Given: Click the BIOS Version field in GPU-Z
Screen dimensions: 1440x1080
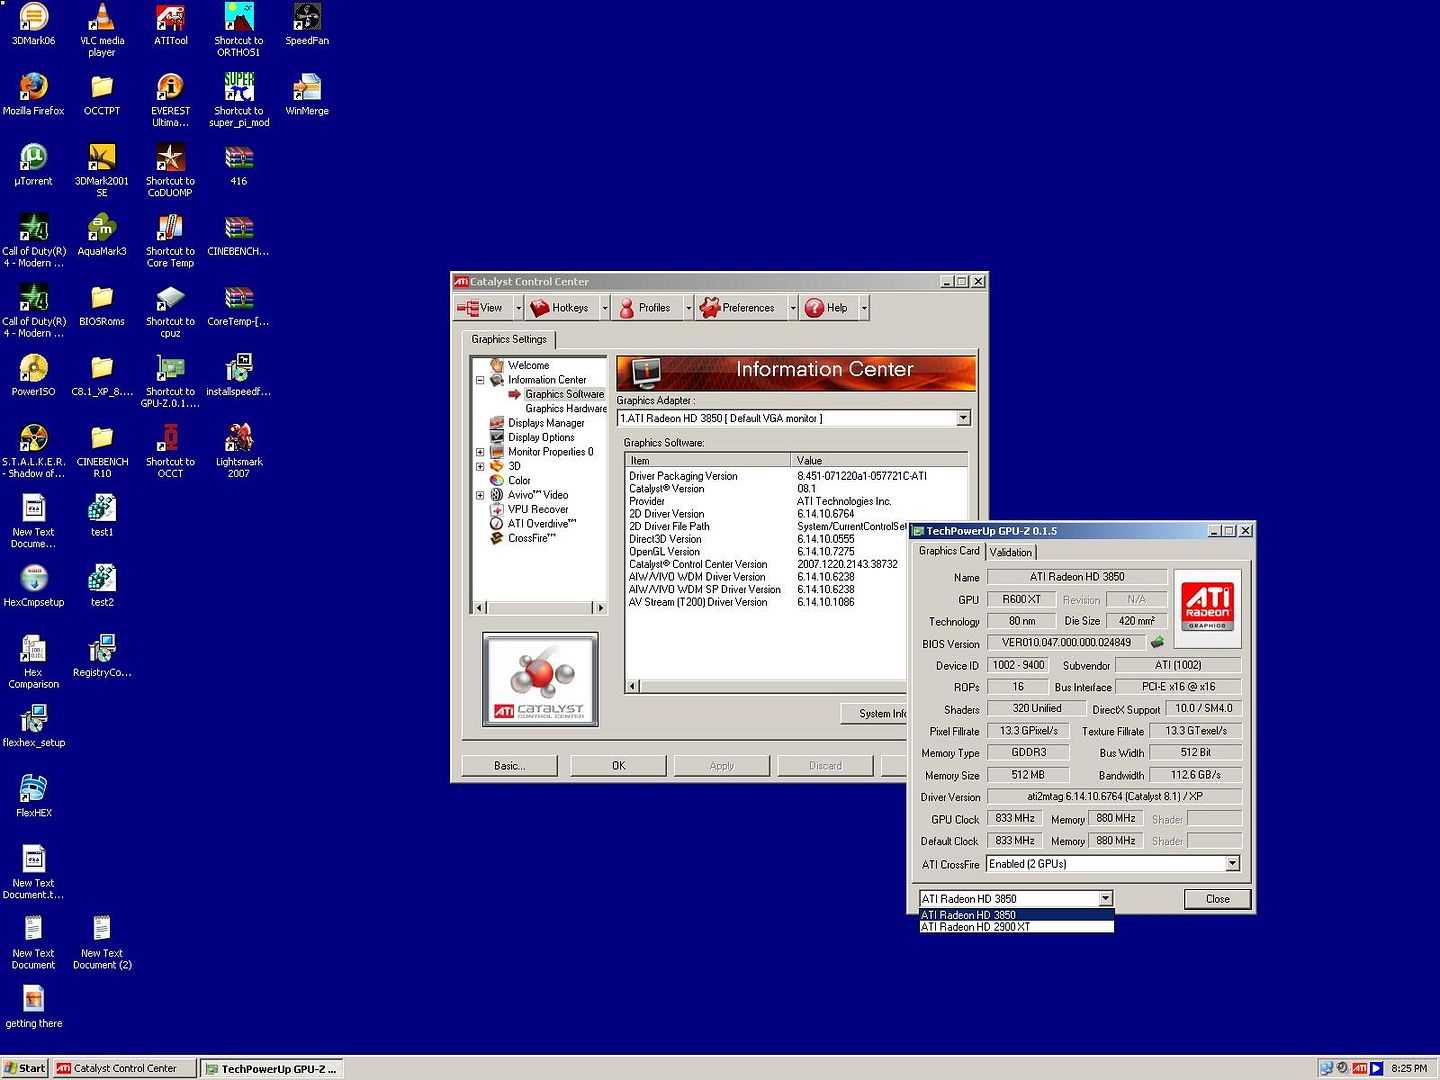Looking at the screenshot, I should (x=1067, y=643).
